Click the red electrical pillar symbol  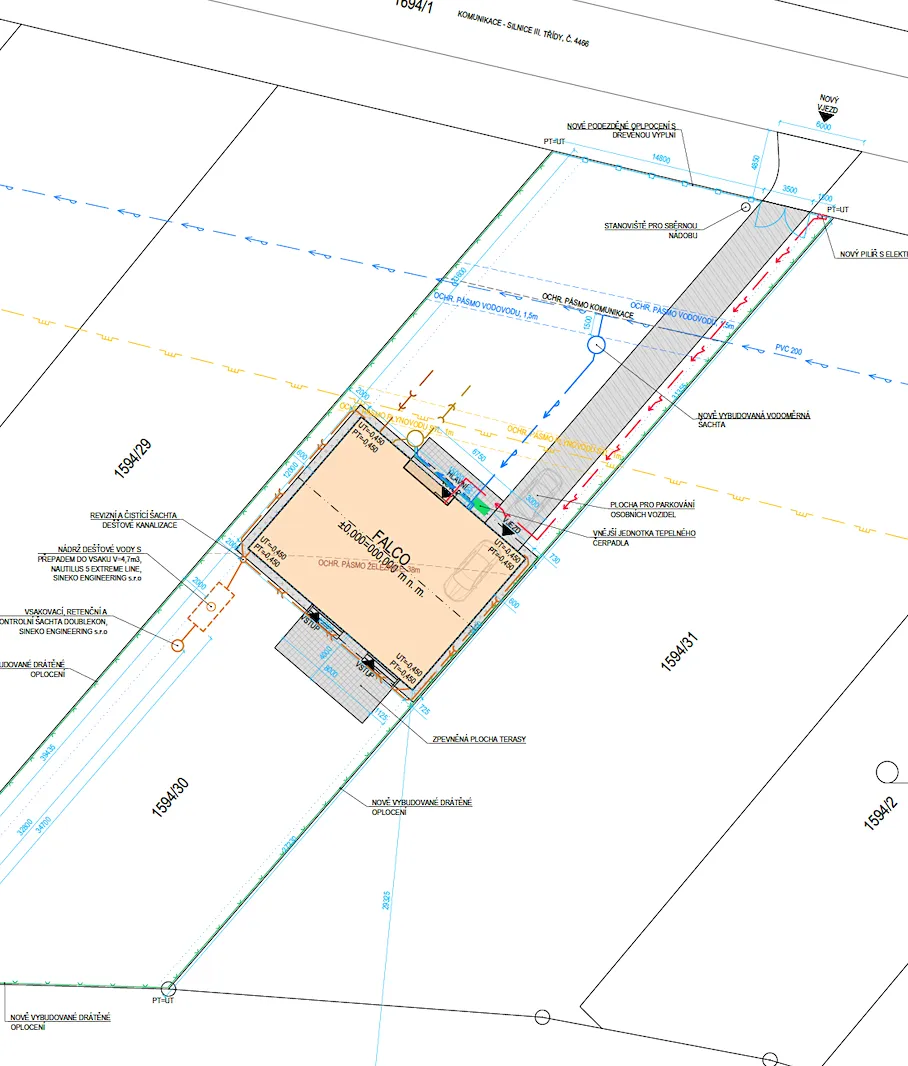(x=821, y=217)
